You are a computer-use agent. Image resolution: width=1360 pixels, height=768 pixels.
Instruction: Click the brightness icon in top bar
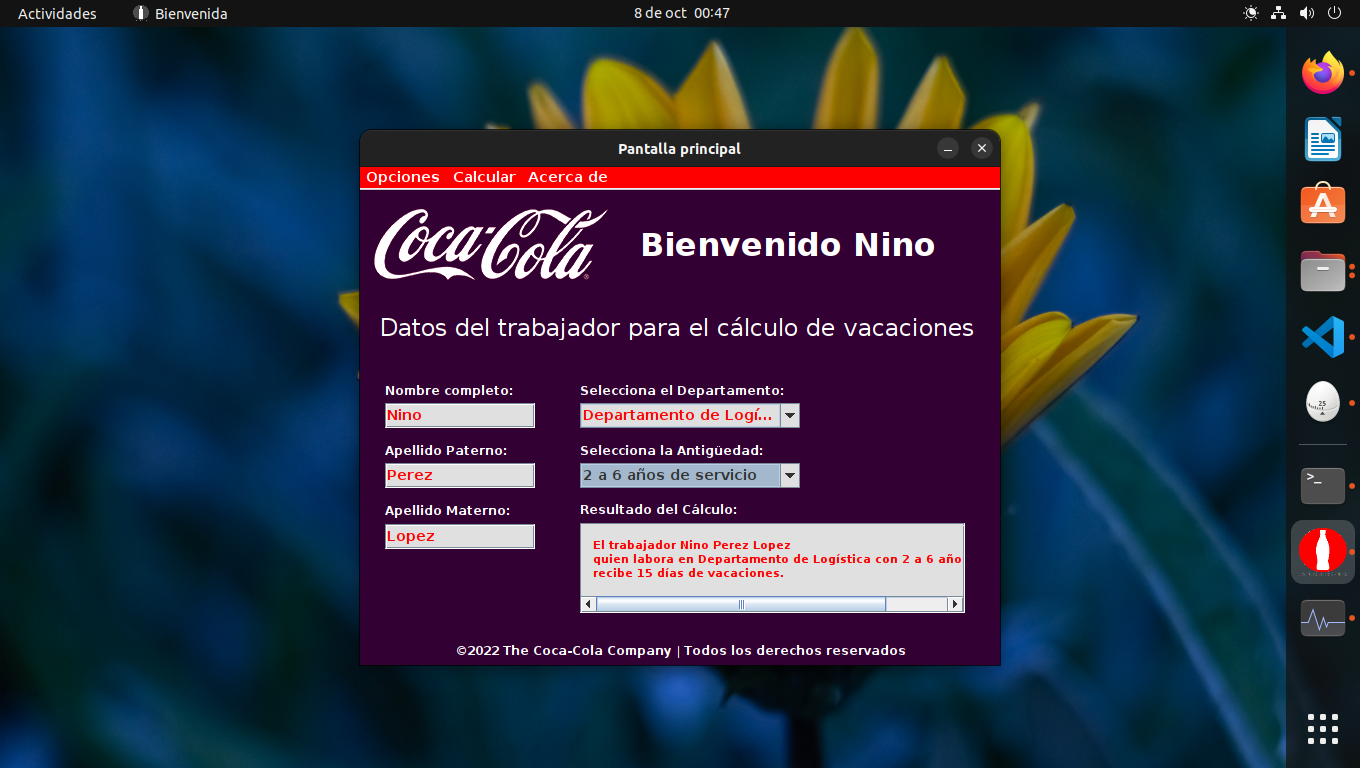click(x=1251, y=13)
